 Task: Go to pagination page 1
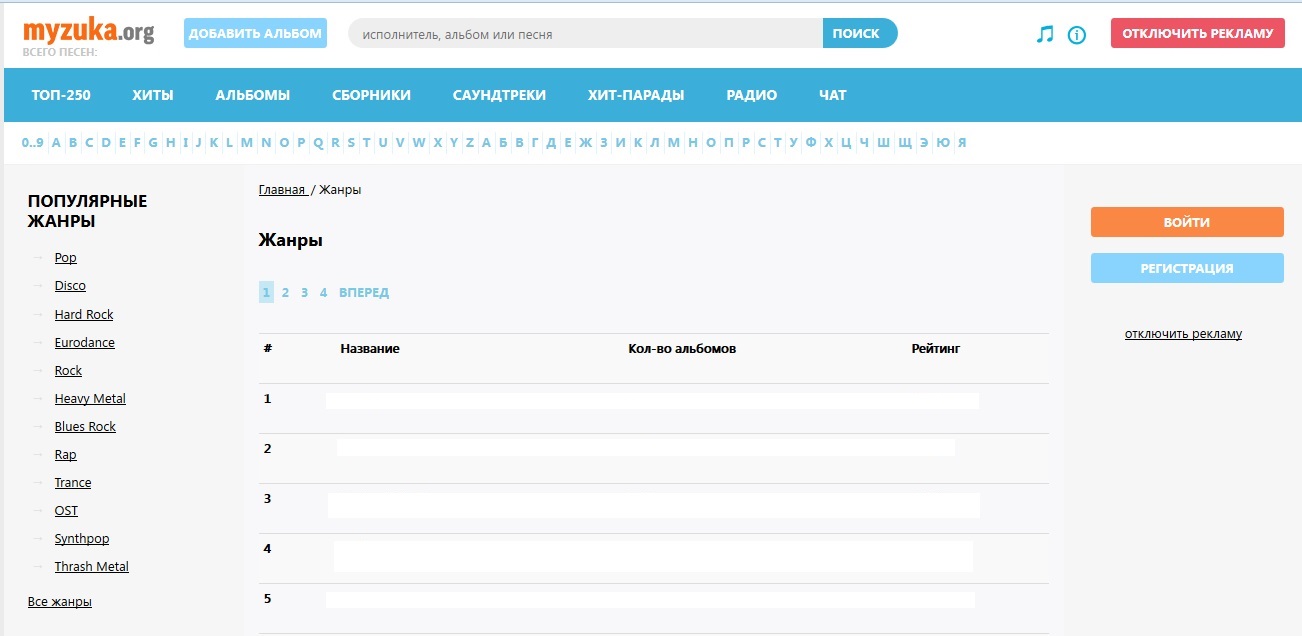pos(266,293)
